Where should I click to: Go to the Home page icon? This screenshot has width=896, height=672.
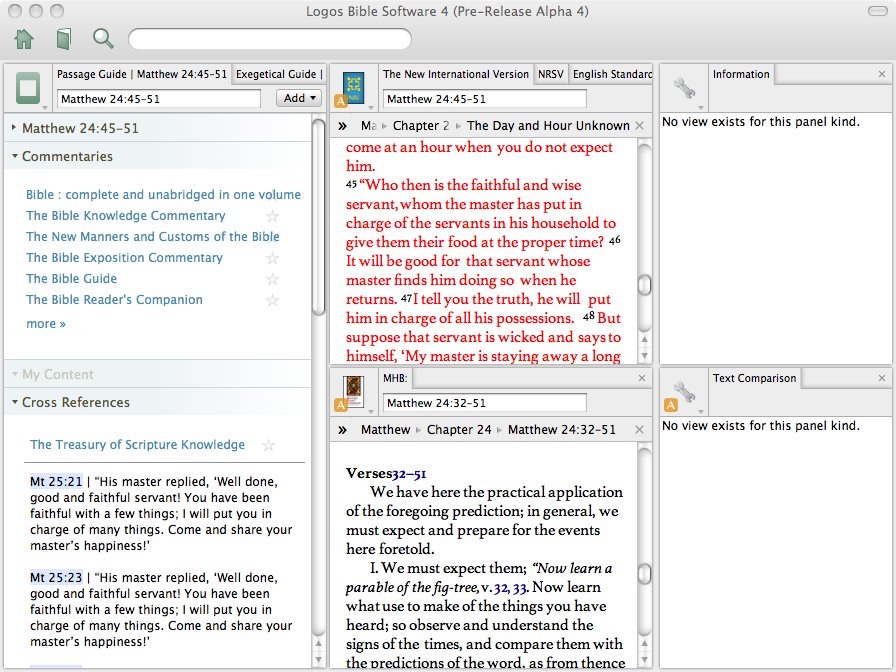click(24, 39)
